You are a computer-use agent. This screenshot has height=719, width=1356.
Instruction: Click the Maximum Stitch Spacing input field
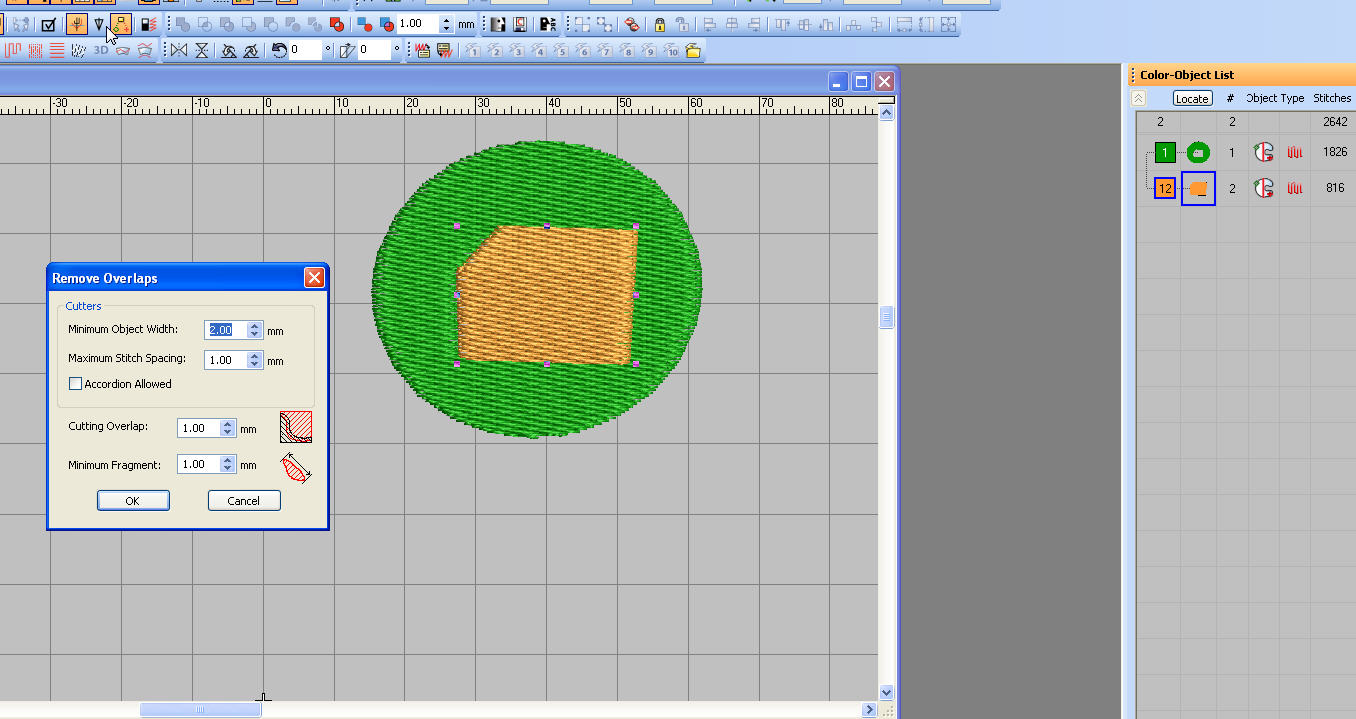tap(224, 360)
